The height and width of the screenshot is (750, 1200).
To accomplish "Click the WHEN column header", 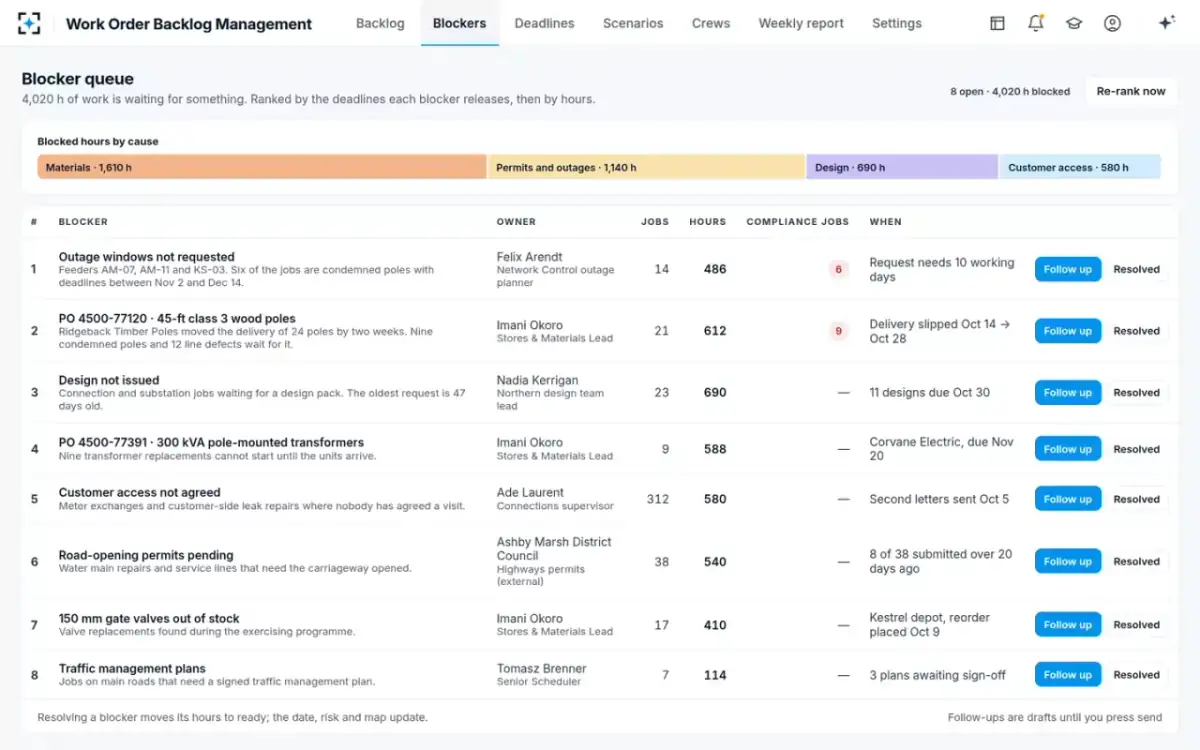I will pos(885,222).
